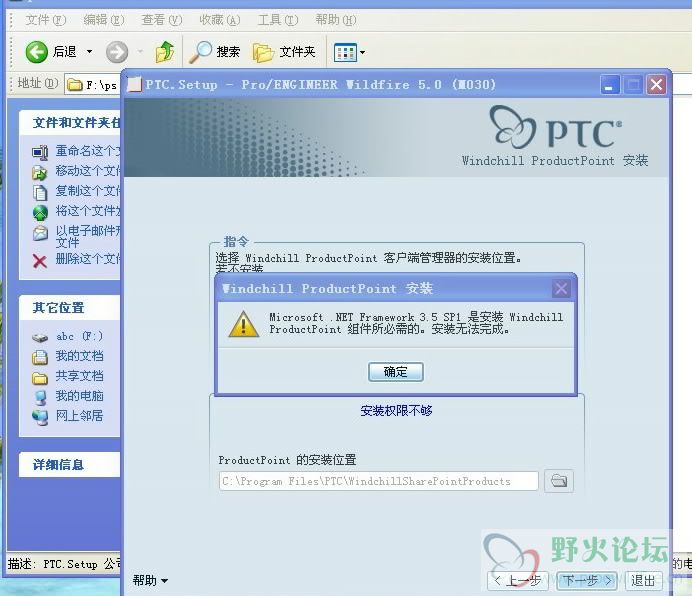The height and width of the screenshot is (596, 692).
Task: Open the 后退 history dropdown arrow
Action: [90, 52]
